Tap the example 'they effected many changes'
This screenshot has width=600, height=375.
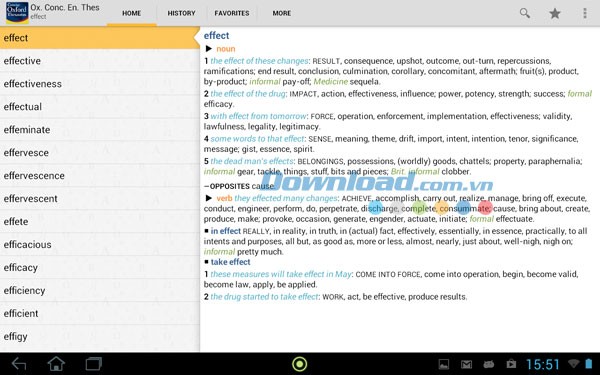[285, 198]
